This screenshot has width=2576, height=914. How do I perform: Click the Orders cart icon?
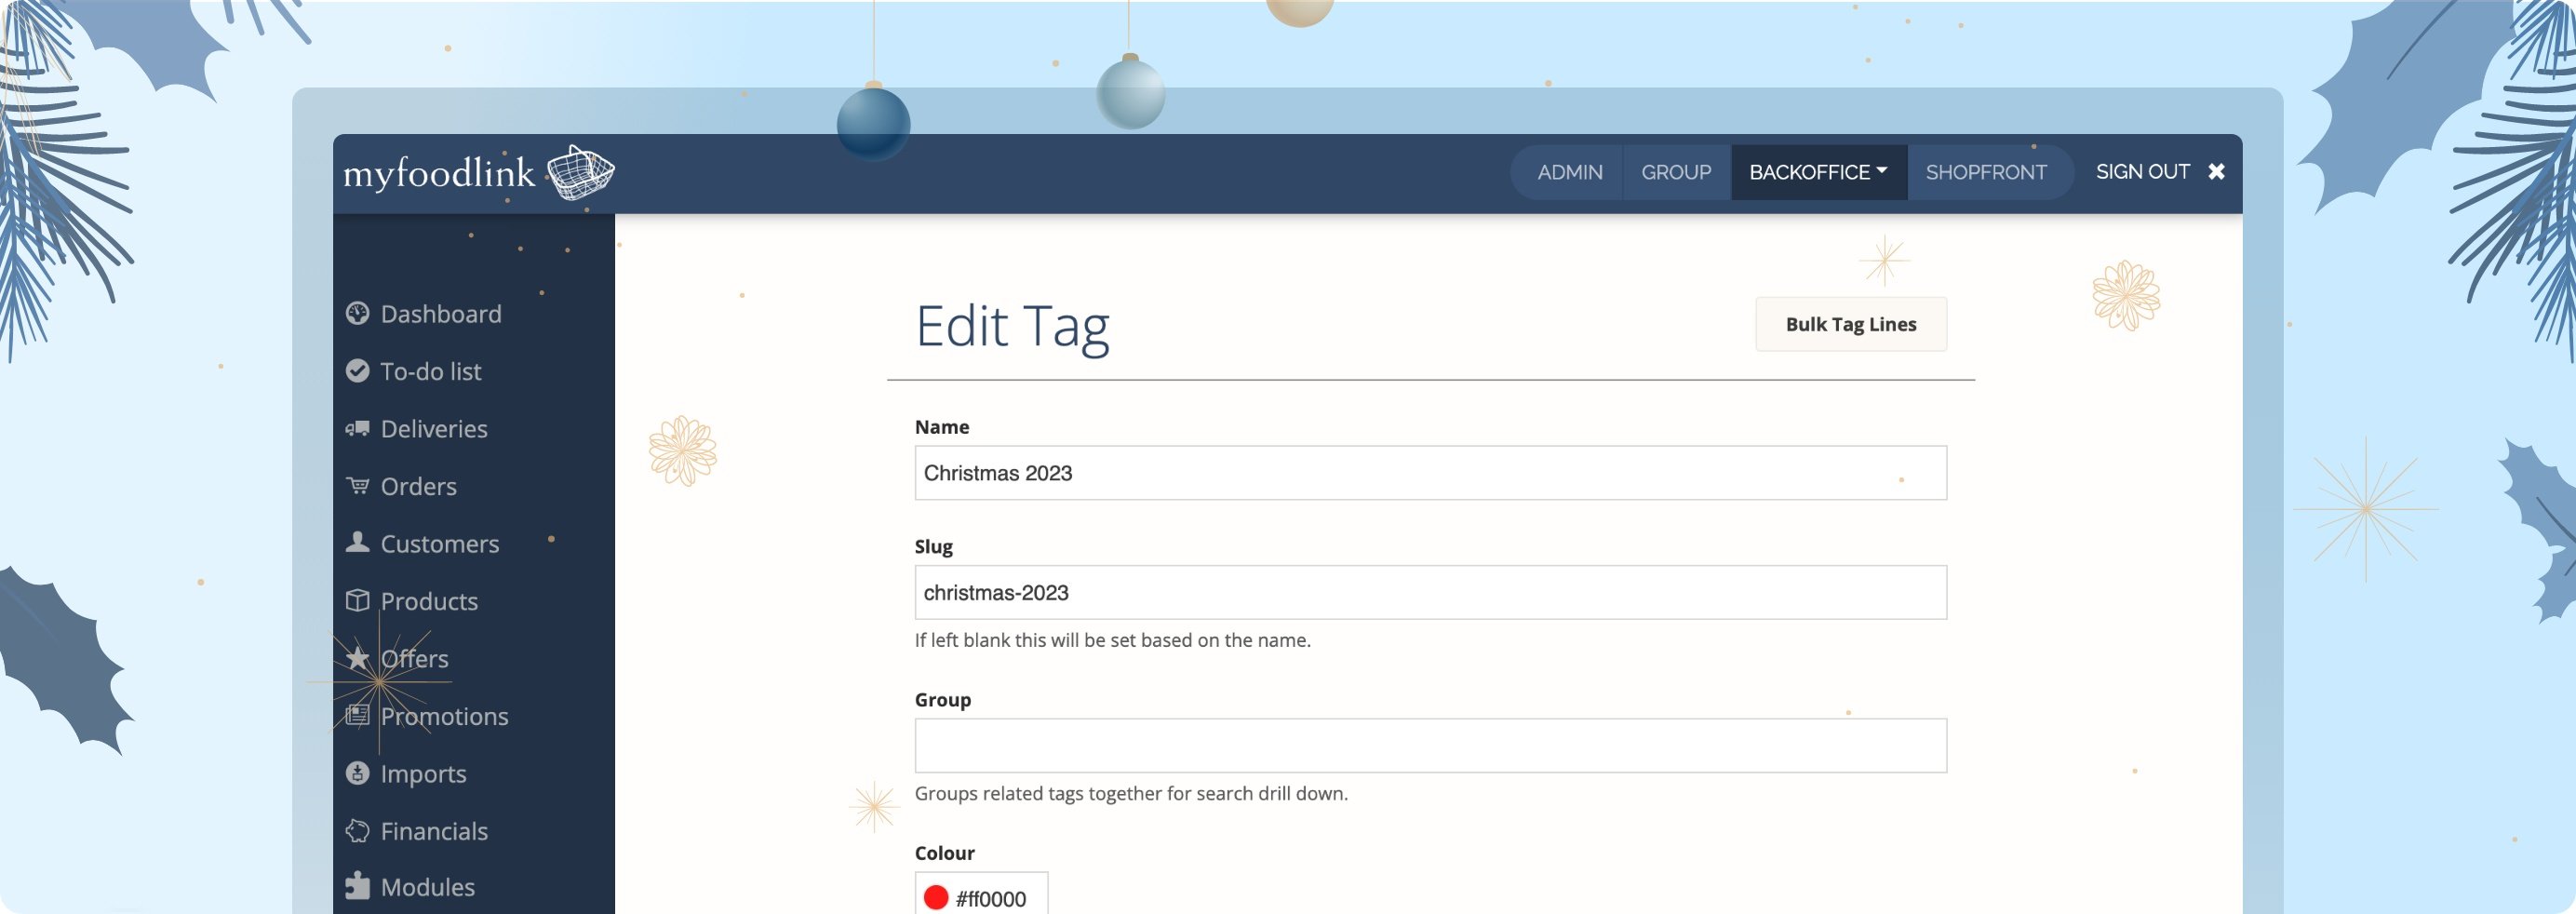[357, 486]
